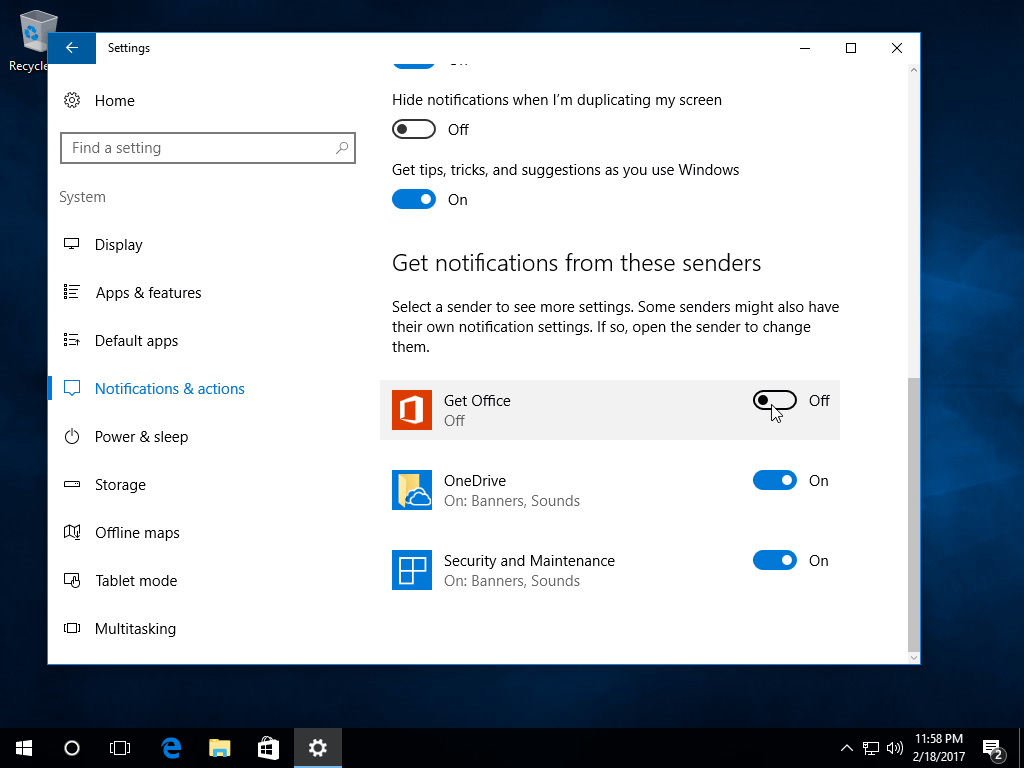Viewport: 1024px width, 768px height.
Task: Select Power & sleep in sidebar
Action: (x=141, y=437)
